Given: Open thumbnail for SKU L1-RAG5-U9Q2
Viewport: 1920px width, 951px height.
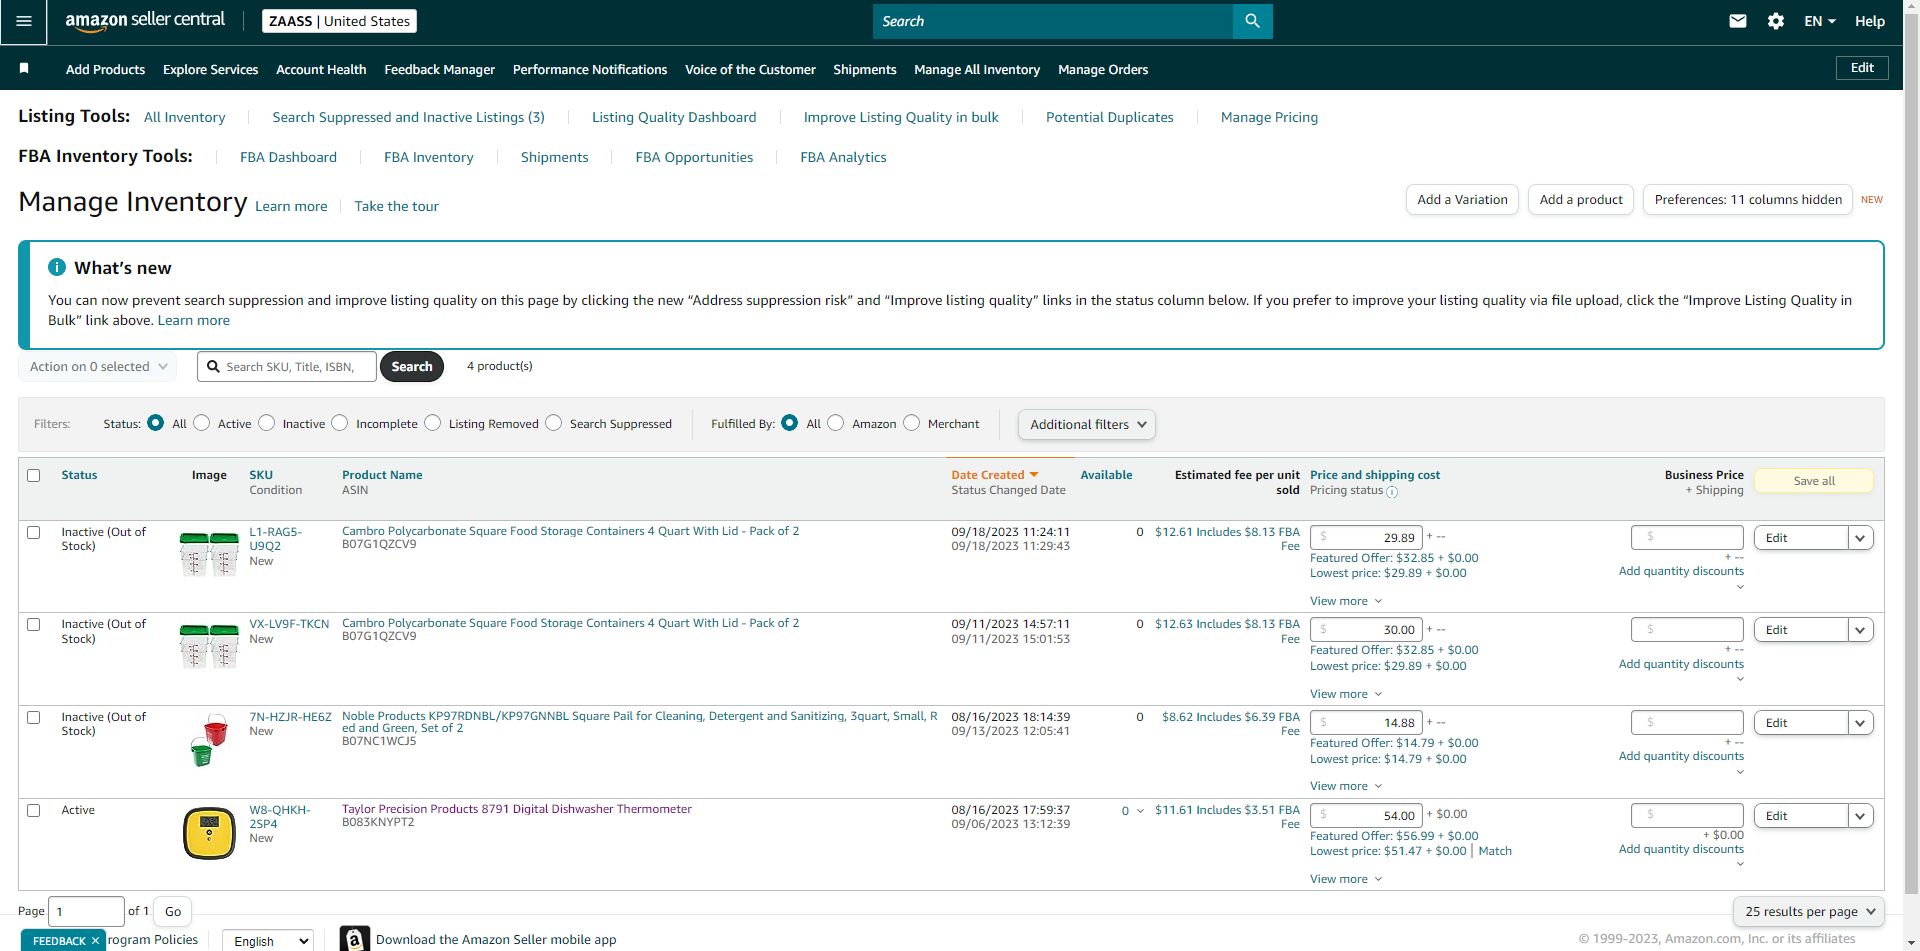Looking at the screenshot, I should [x=209, y=554].
